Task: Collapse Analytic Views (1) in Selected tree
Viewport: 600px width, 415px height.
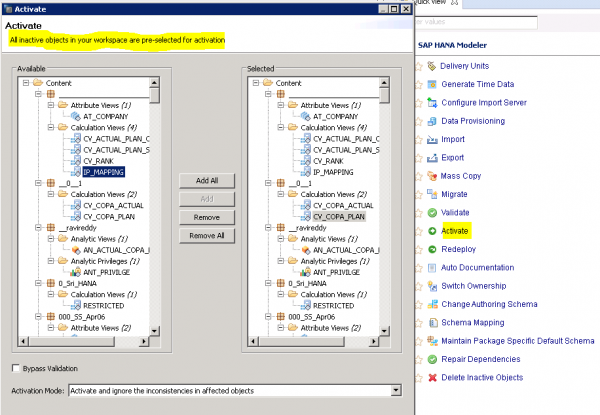Action: point(281,239)
